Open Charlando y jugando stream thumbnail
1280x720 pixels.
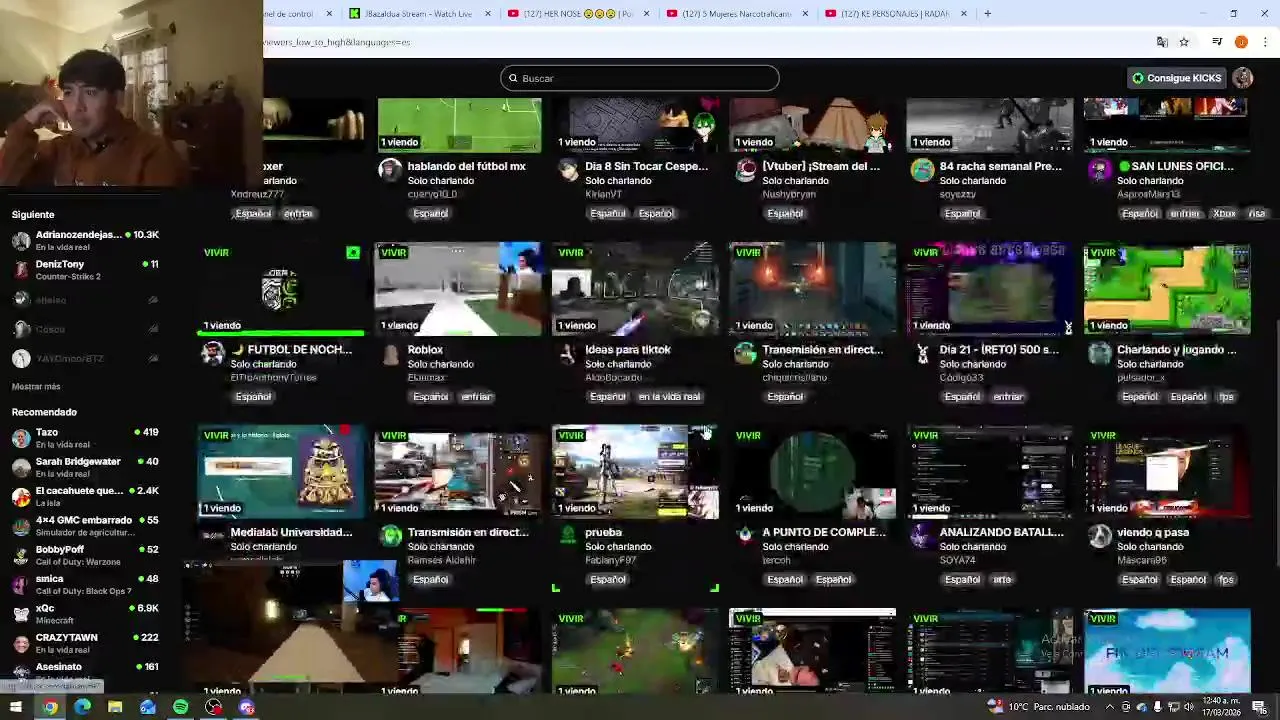pos(1167,289)
